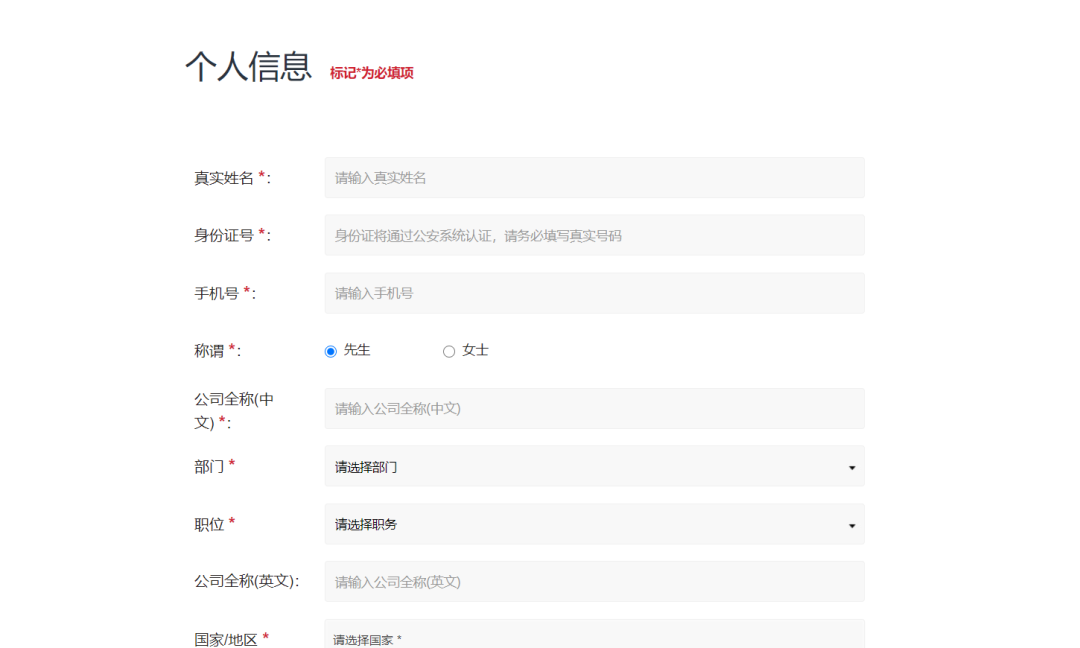Click the 手机号 field label

(x=217, y=293)
